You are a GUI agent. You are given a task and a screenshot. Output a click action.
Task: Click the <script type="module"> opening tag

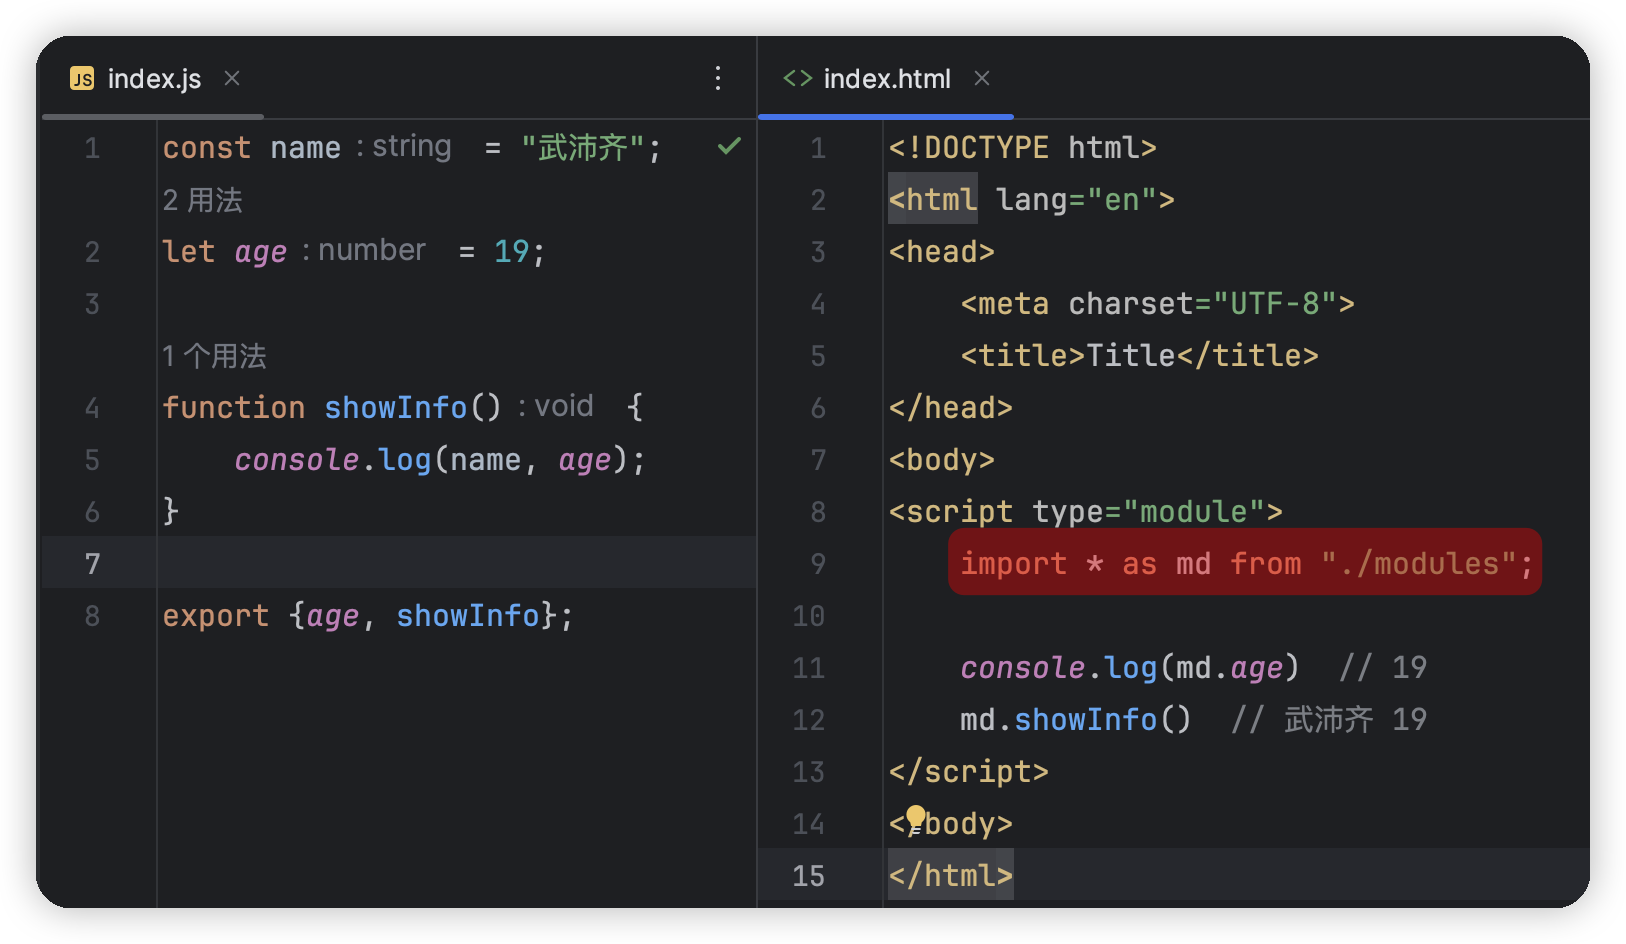click(x=1085, y=512)
